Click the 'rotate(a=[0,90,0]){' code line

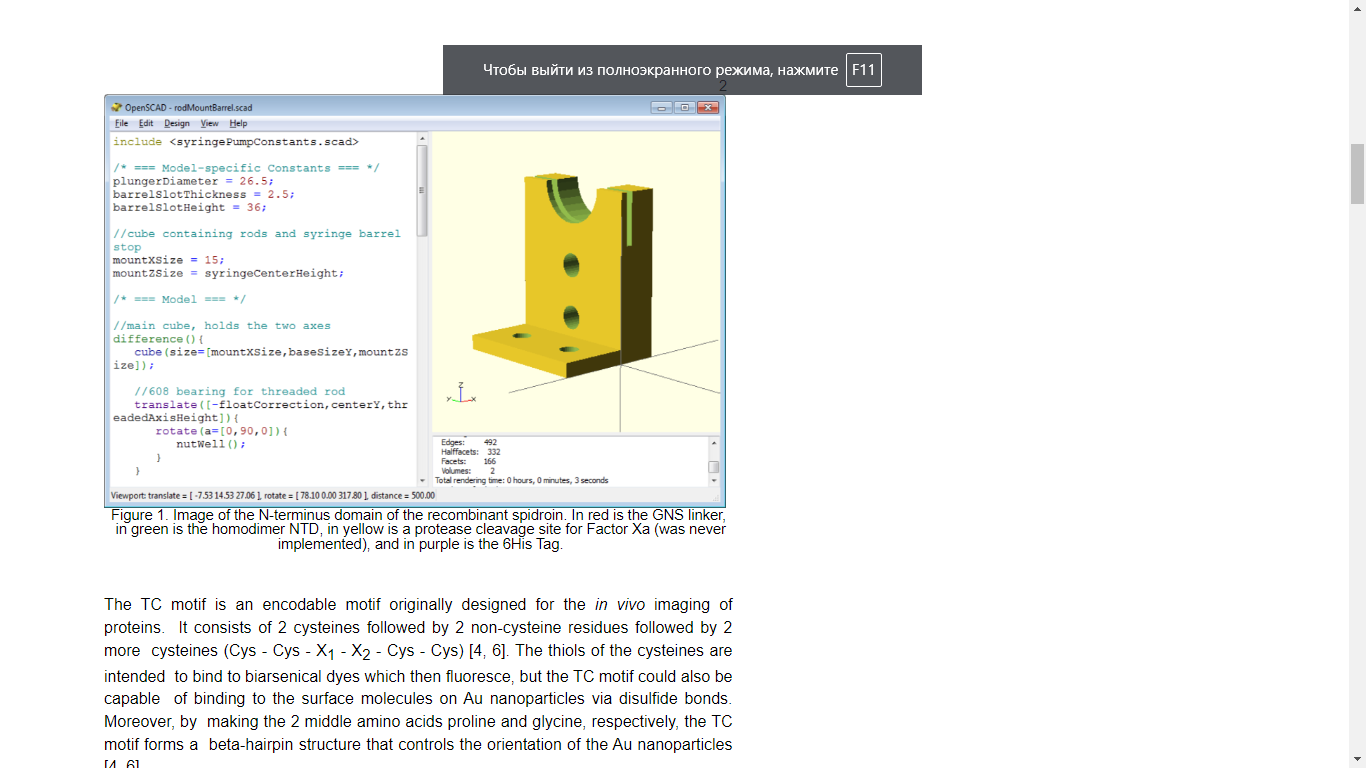pos(222,431)
